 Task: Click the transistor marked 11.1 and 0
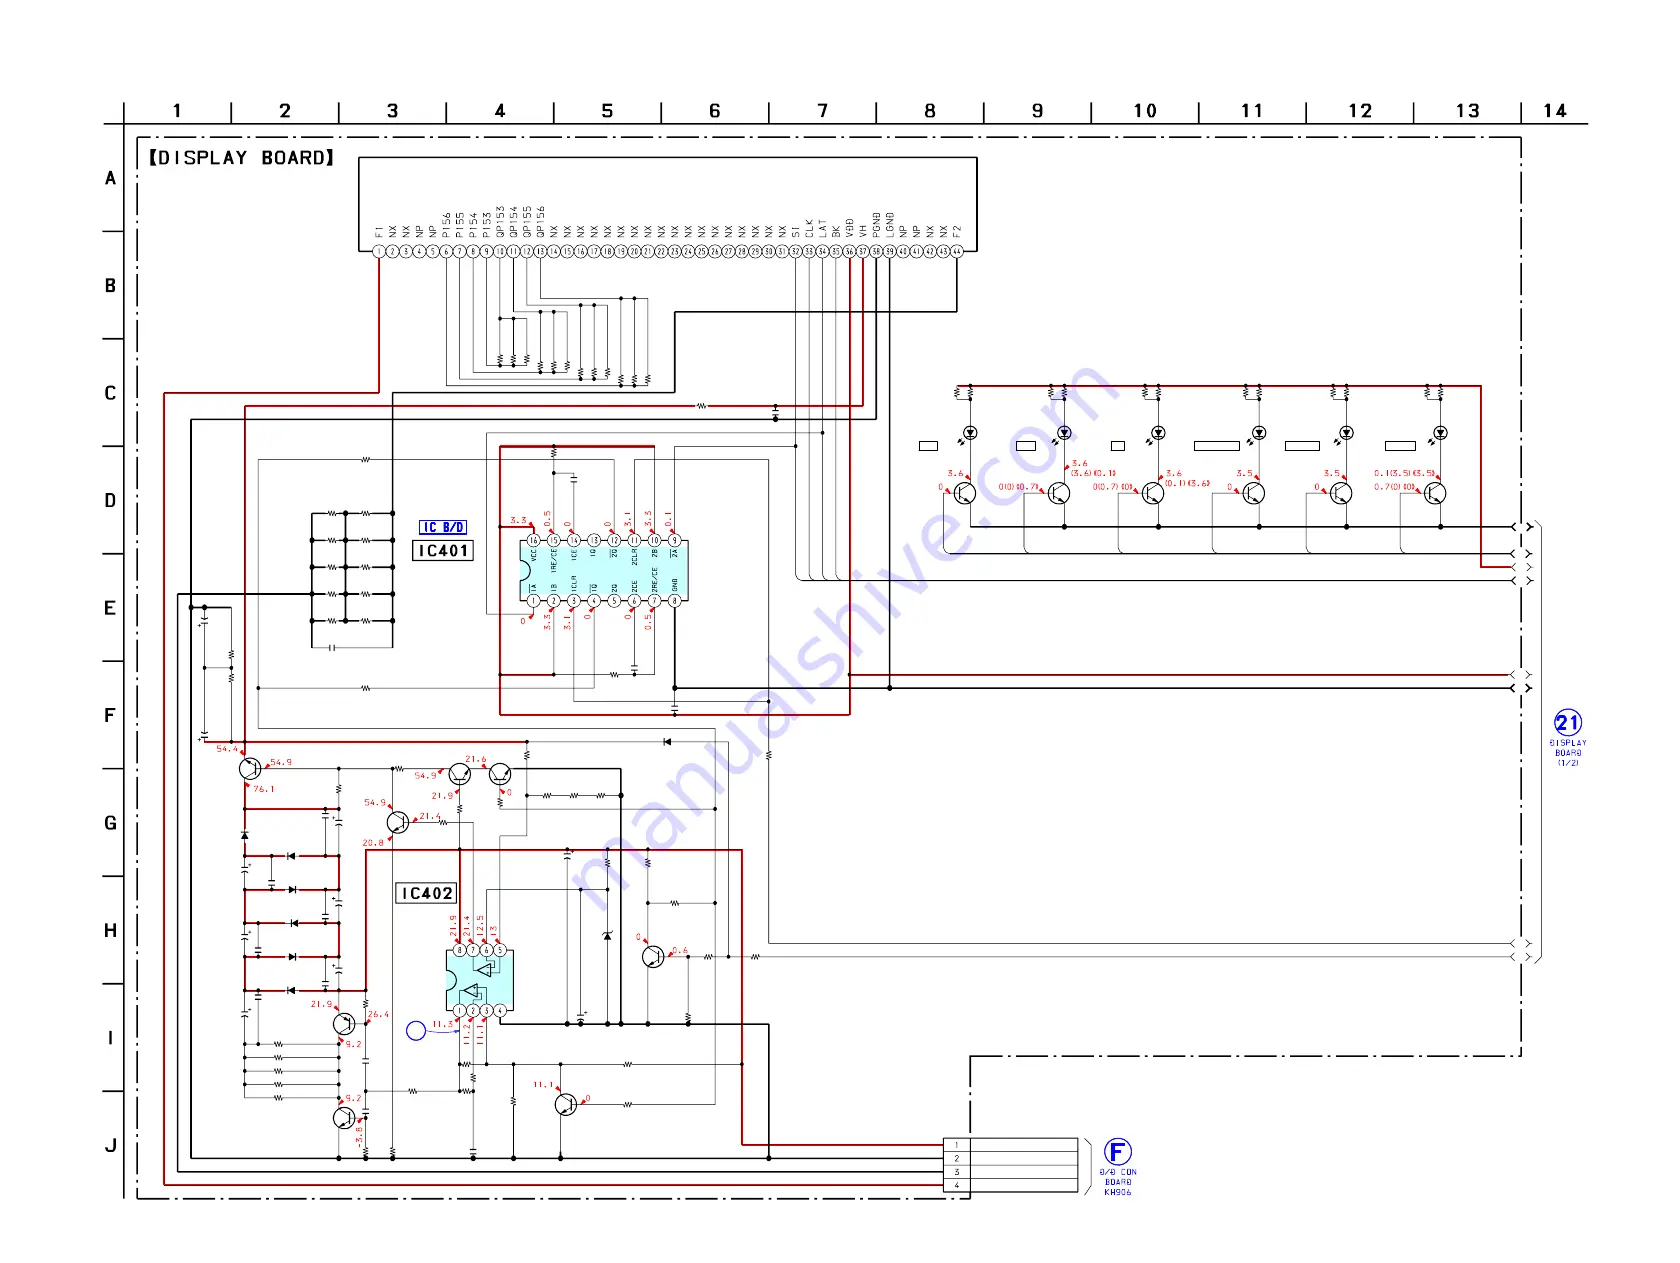click(x=566, y=1104)
